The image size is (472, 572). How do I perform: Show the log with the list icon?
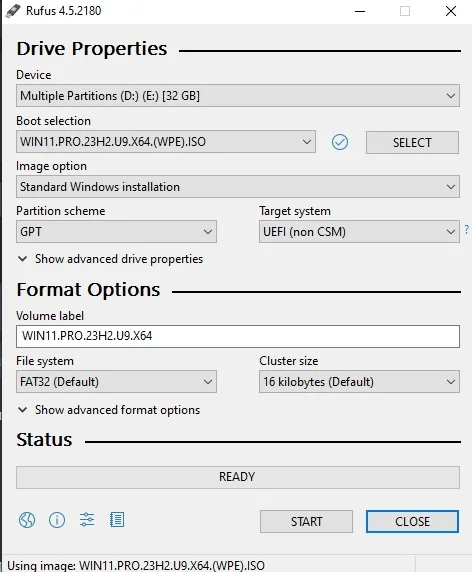click(117, 519)
